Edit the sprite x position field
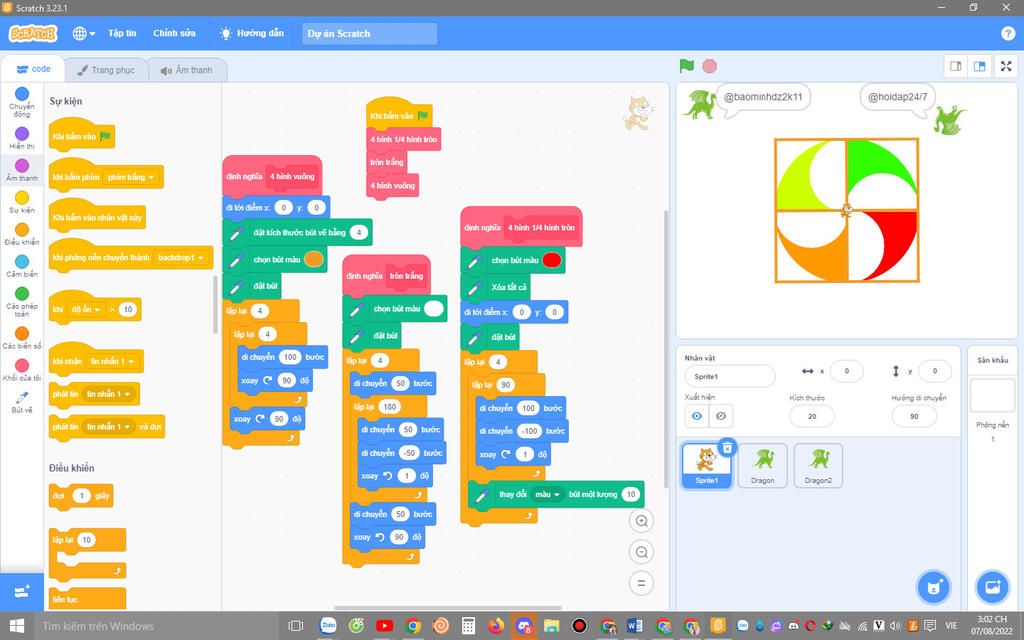This screenshot has height=640, width=1024. click(846, 371)
